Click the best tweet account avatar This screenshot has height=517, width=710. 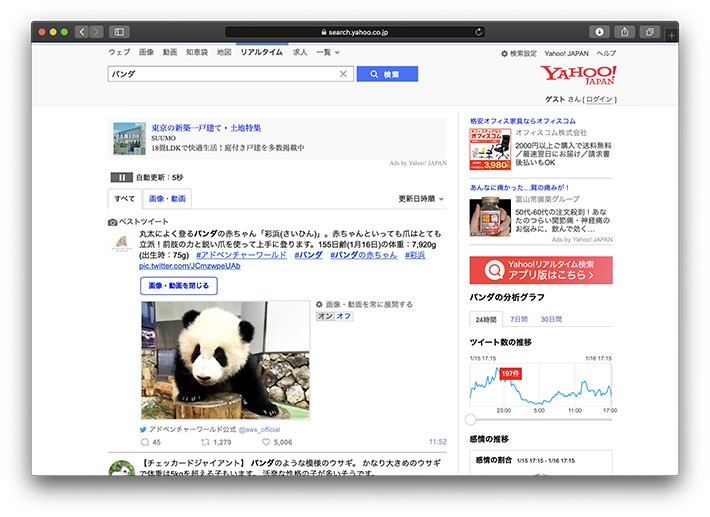121,243
